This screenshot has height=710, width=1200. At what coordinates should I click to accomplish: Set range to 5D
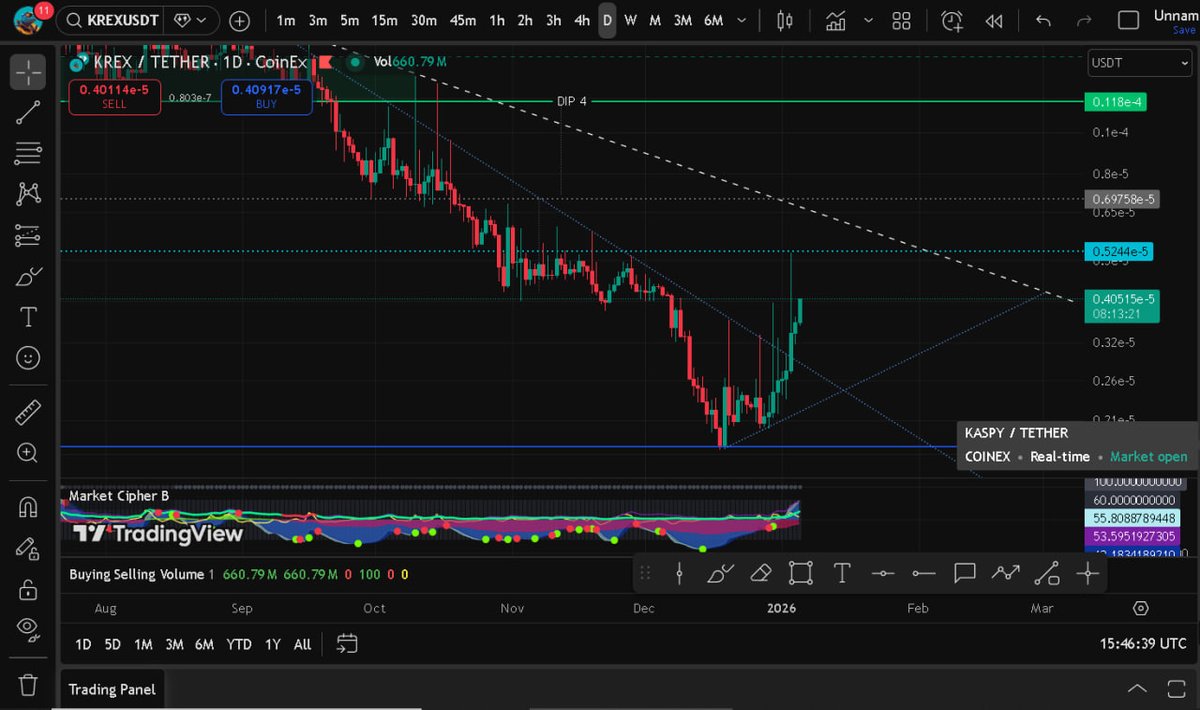[x=113, y=645]
